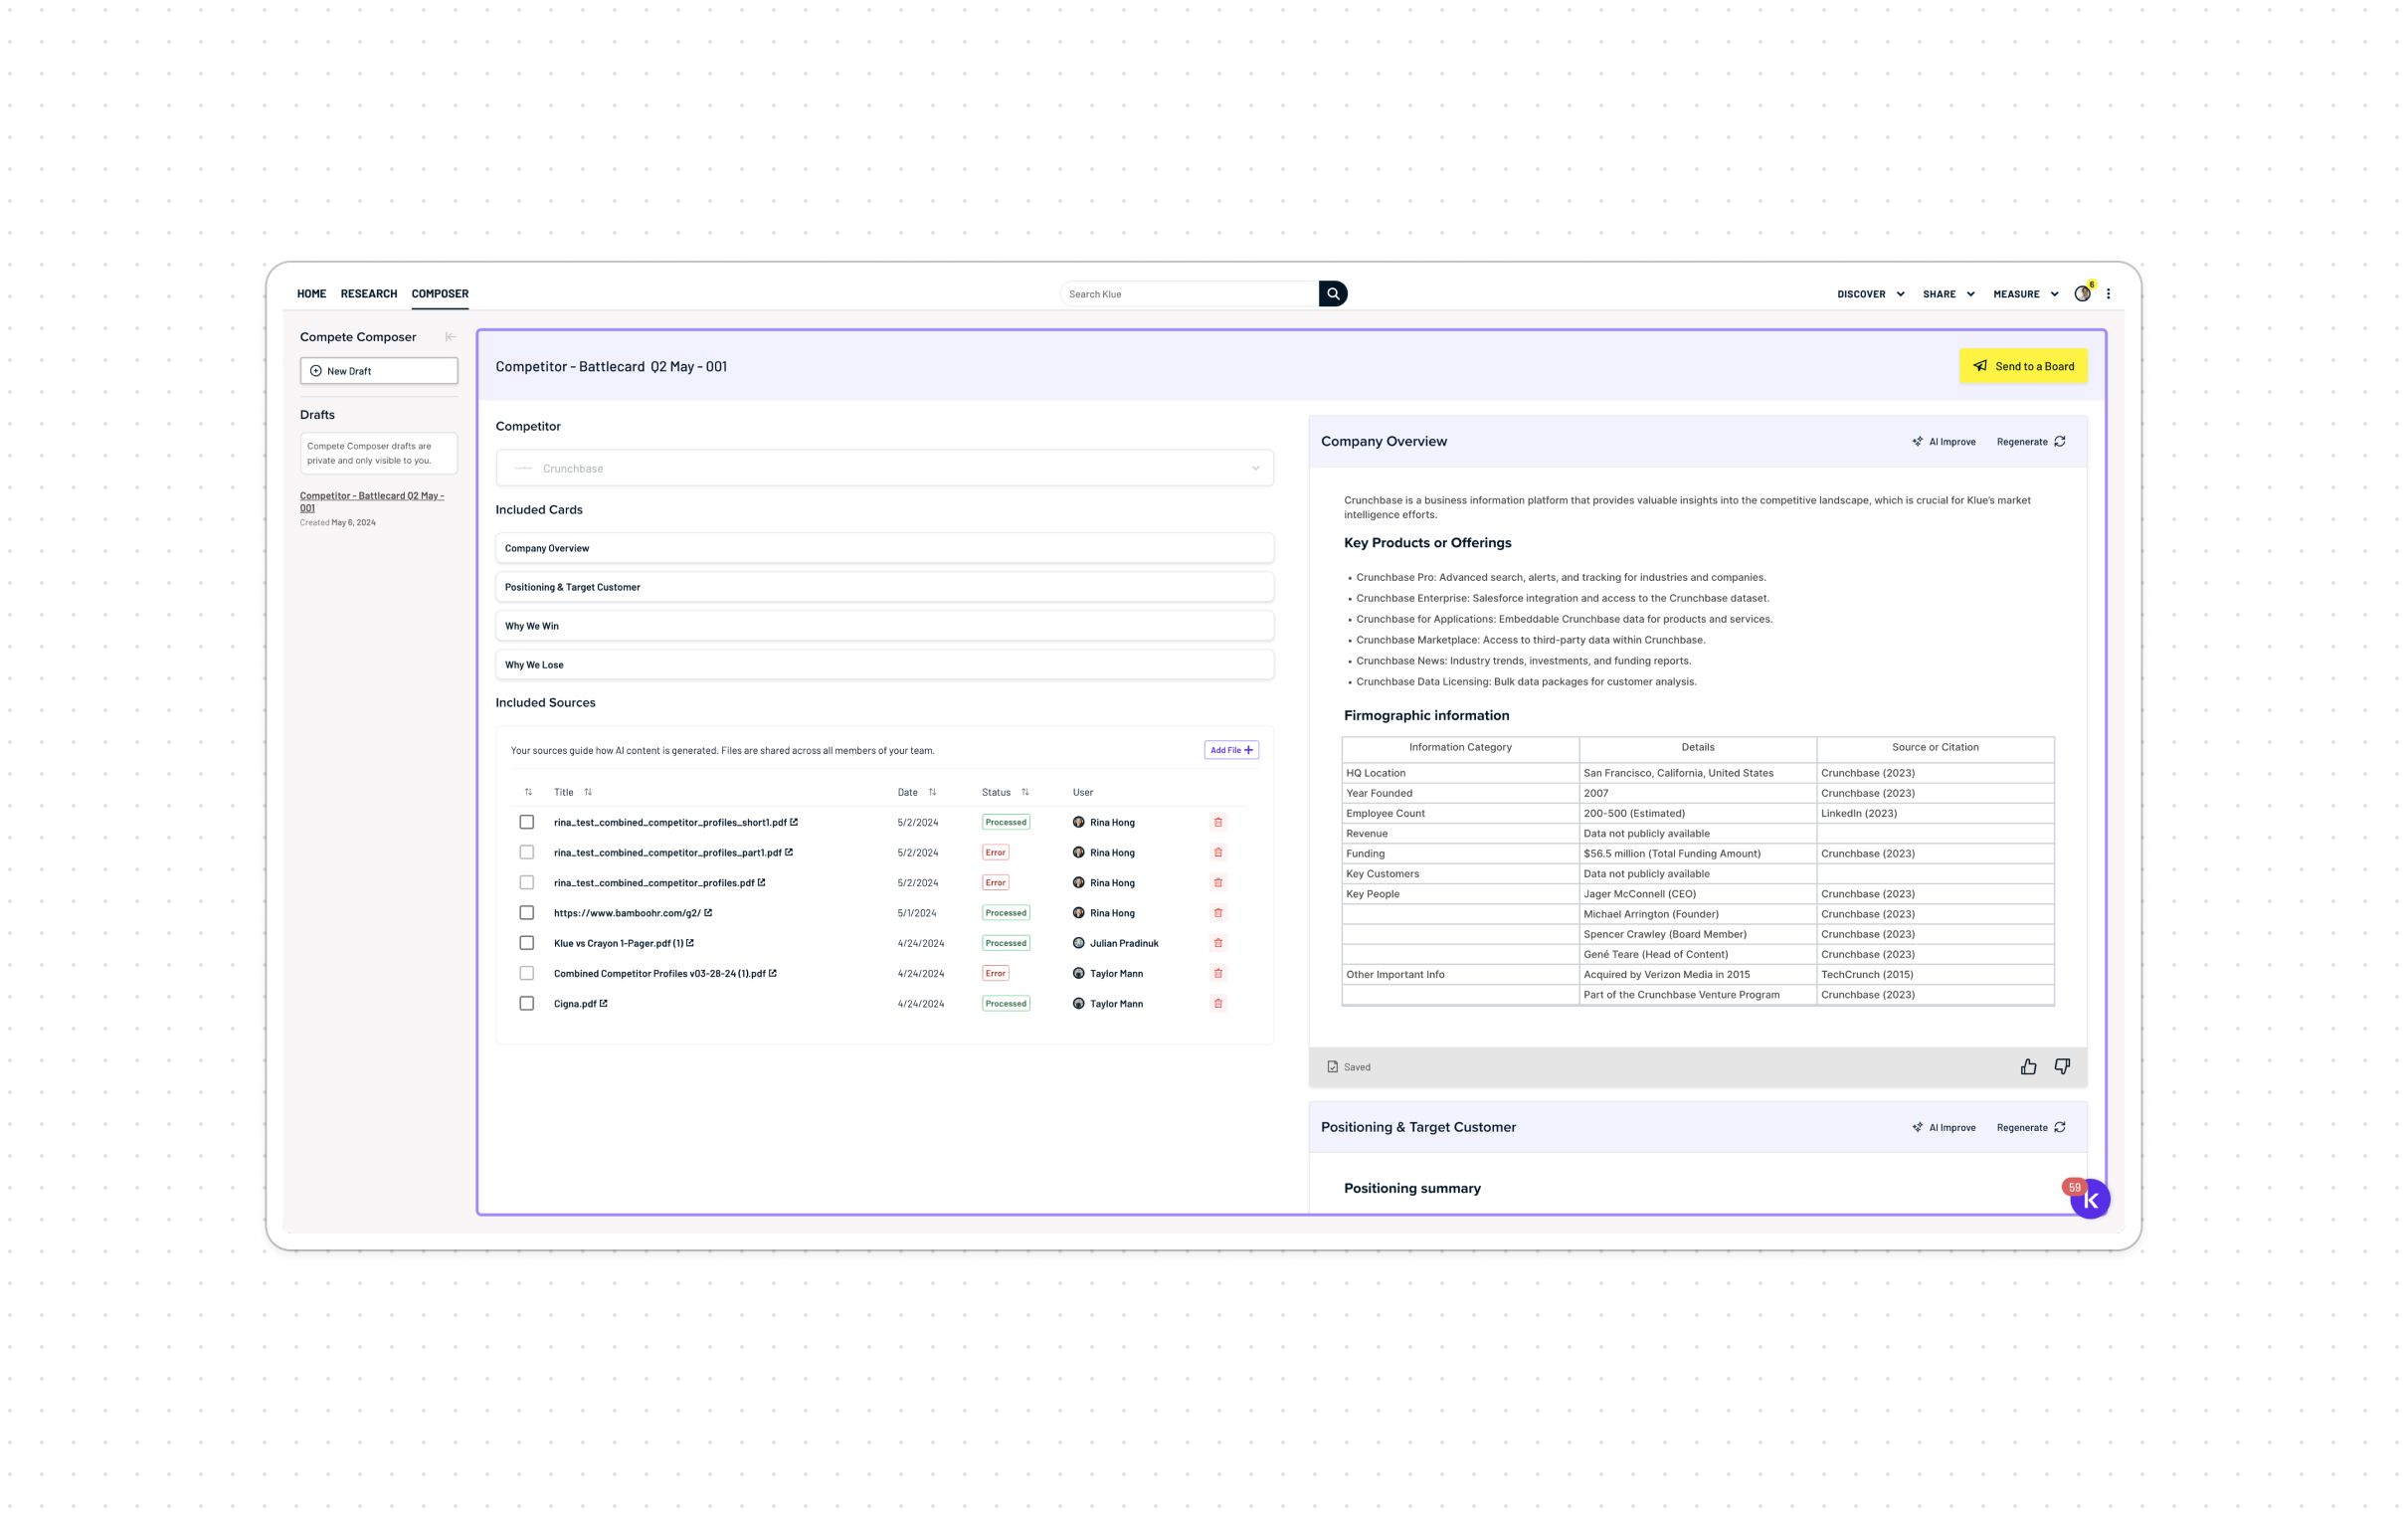Check rina_test_combined_competitor_profiles_short1.pdf checkbox
This screenshot has width=2408, height=1520.
point(527,822)
